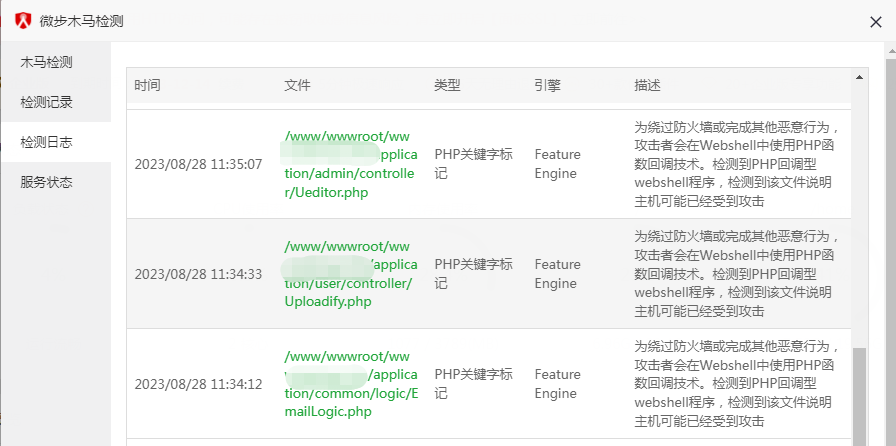Click the 引擎 column header
This screenshot has width=896, height=446.
(x=547, y=85)
